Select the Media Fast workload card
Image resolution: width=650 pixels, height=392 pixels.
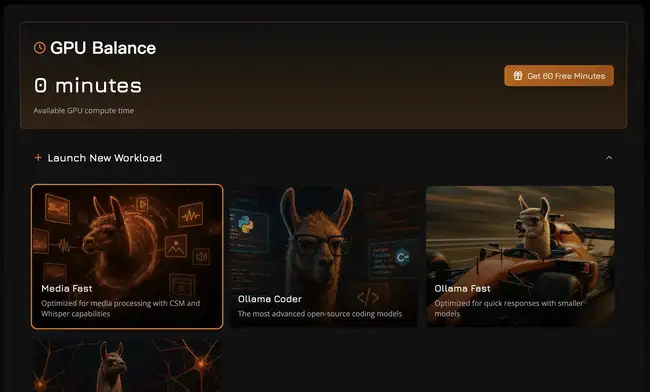pos(127,257)
